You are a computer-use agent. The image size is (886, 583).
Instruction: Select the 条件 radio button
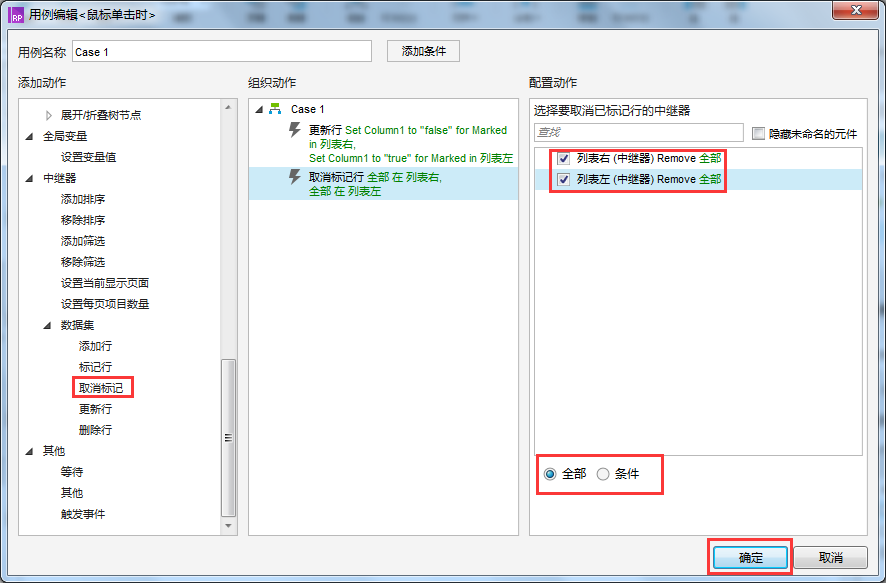603,474
